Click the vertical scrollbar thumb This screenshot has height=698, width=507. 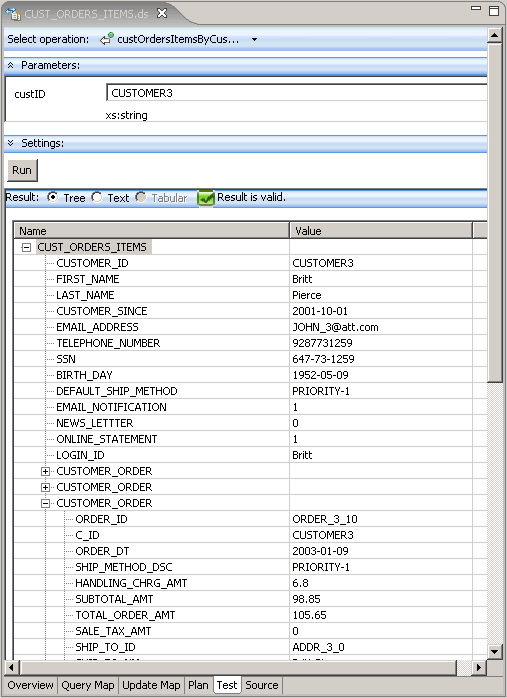click(495, 212)
